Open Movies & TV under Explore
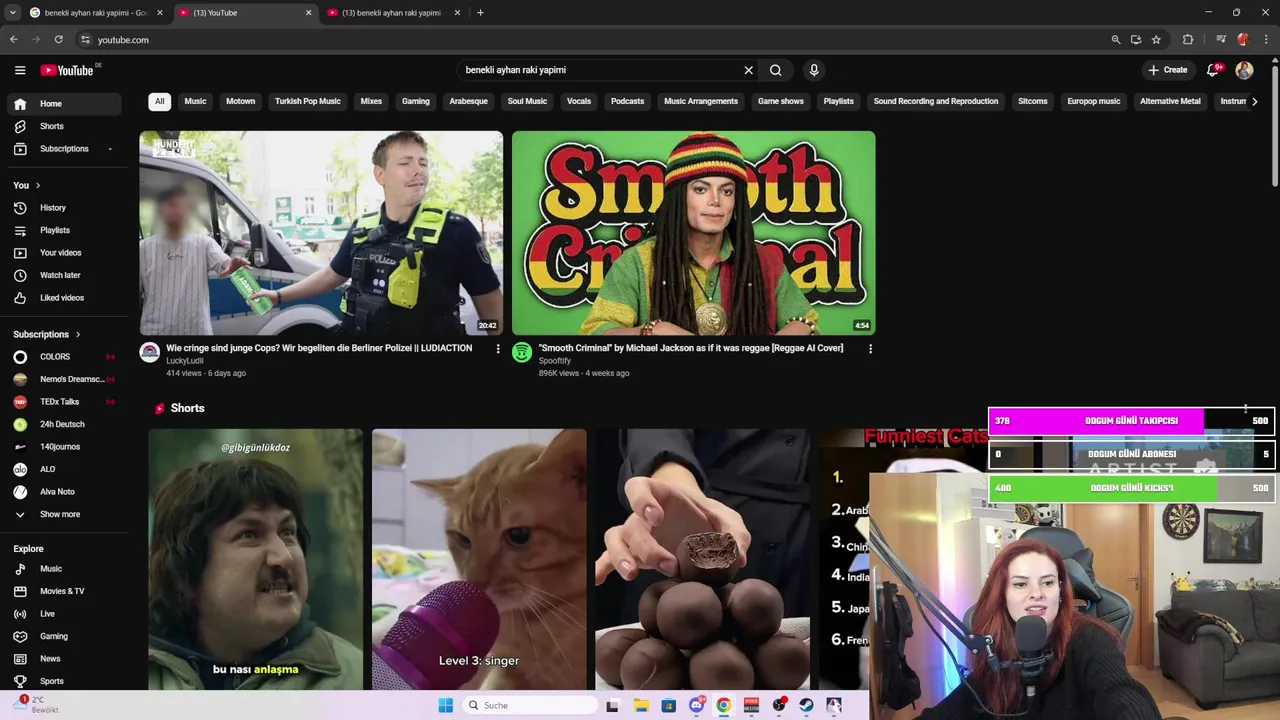1280x720 pixels. pos(65,591)
